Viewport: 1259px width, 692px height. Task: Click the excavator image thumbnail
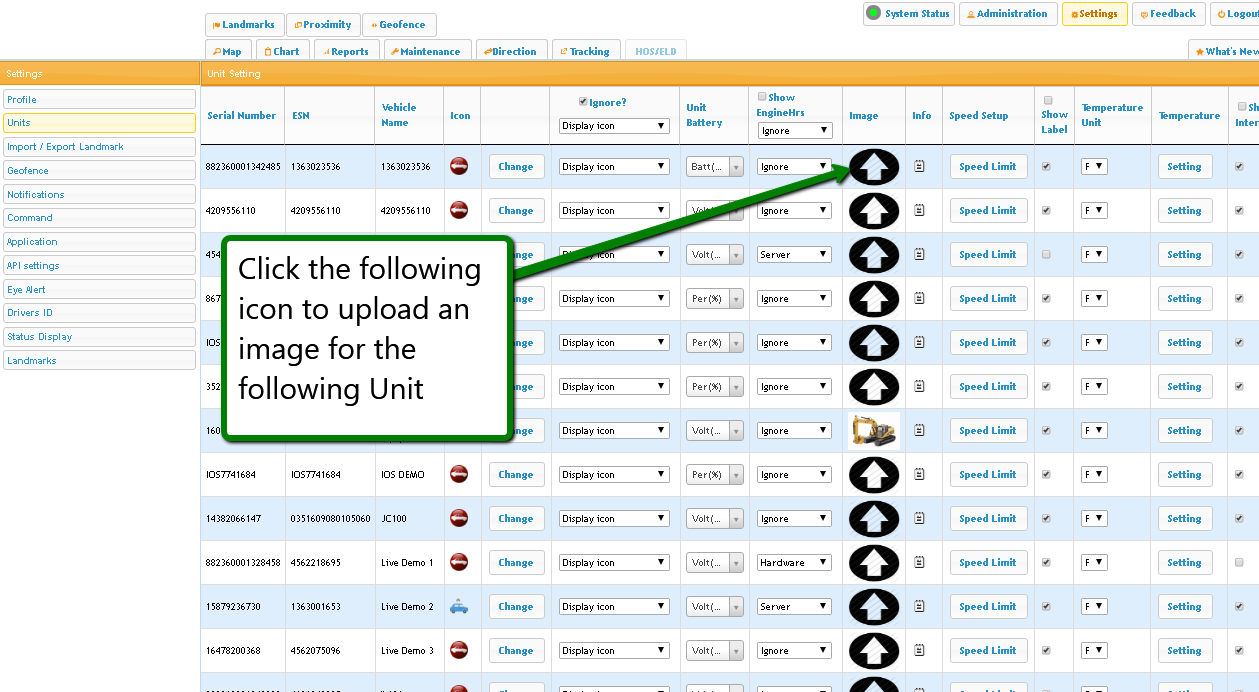(873, 431)
